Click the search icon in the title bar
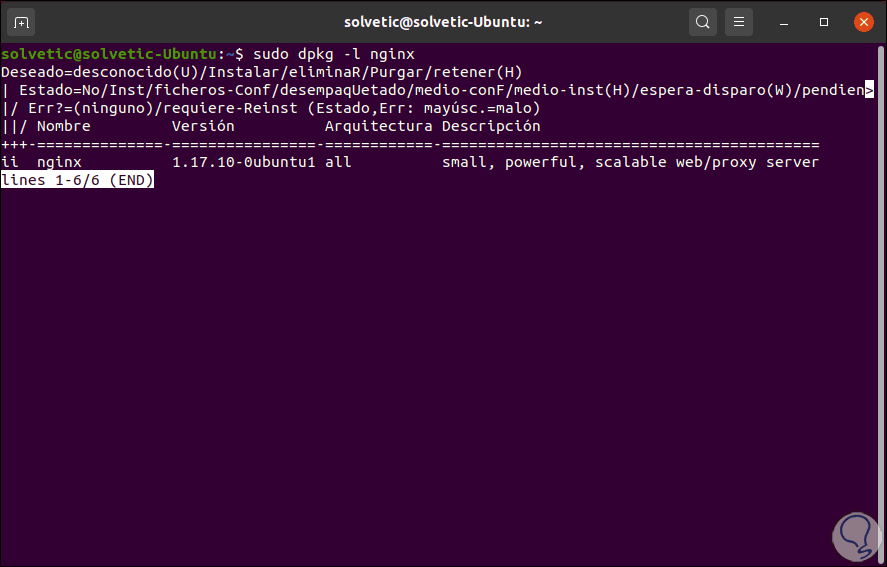The width and height of the screenshot is (887, 567). [703, 21]
